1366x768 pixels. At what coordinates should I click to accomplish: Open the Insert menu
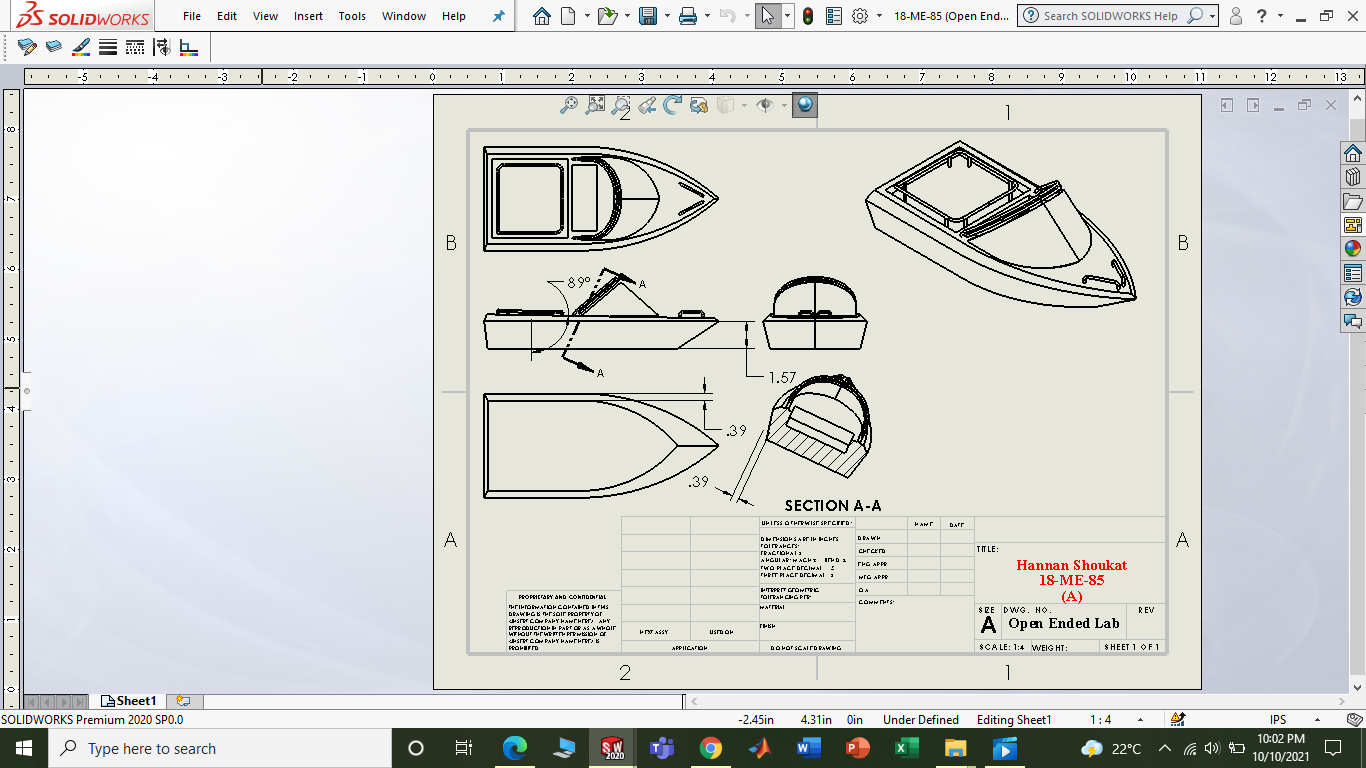click(308, 16)
